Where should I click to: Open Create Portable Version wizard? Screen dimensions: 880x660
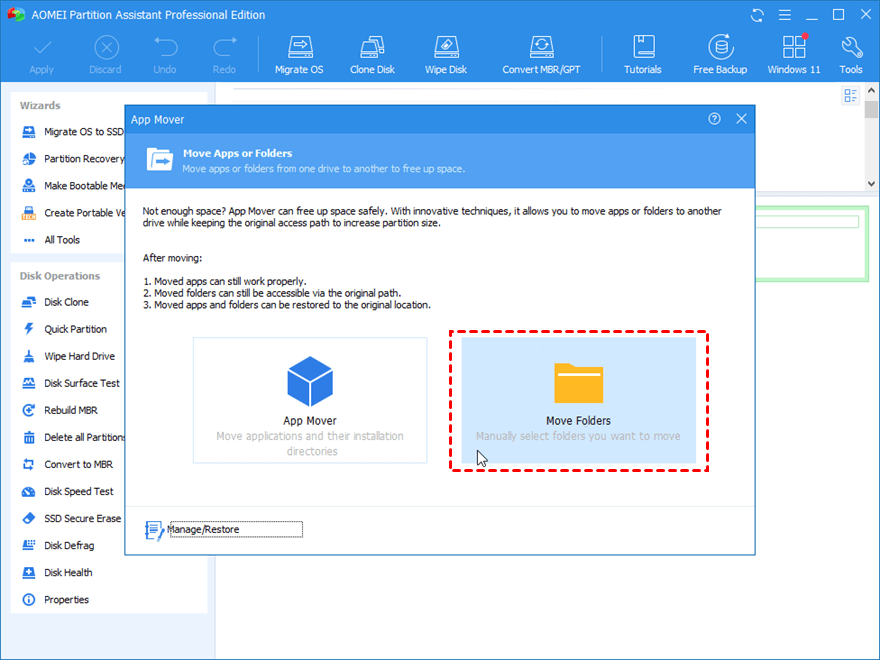[x=72, y=213]
